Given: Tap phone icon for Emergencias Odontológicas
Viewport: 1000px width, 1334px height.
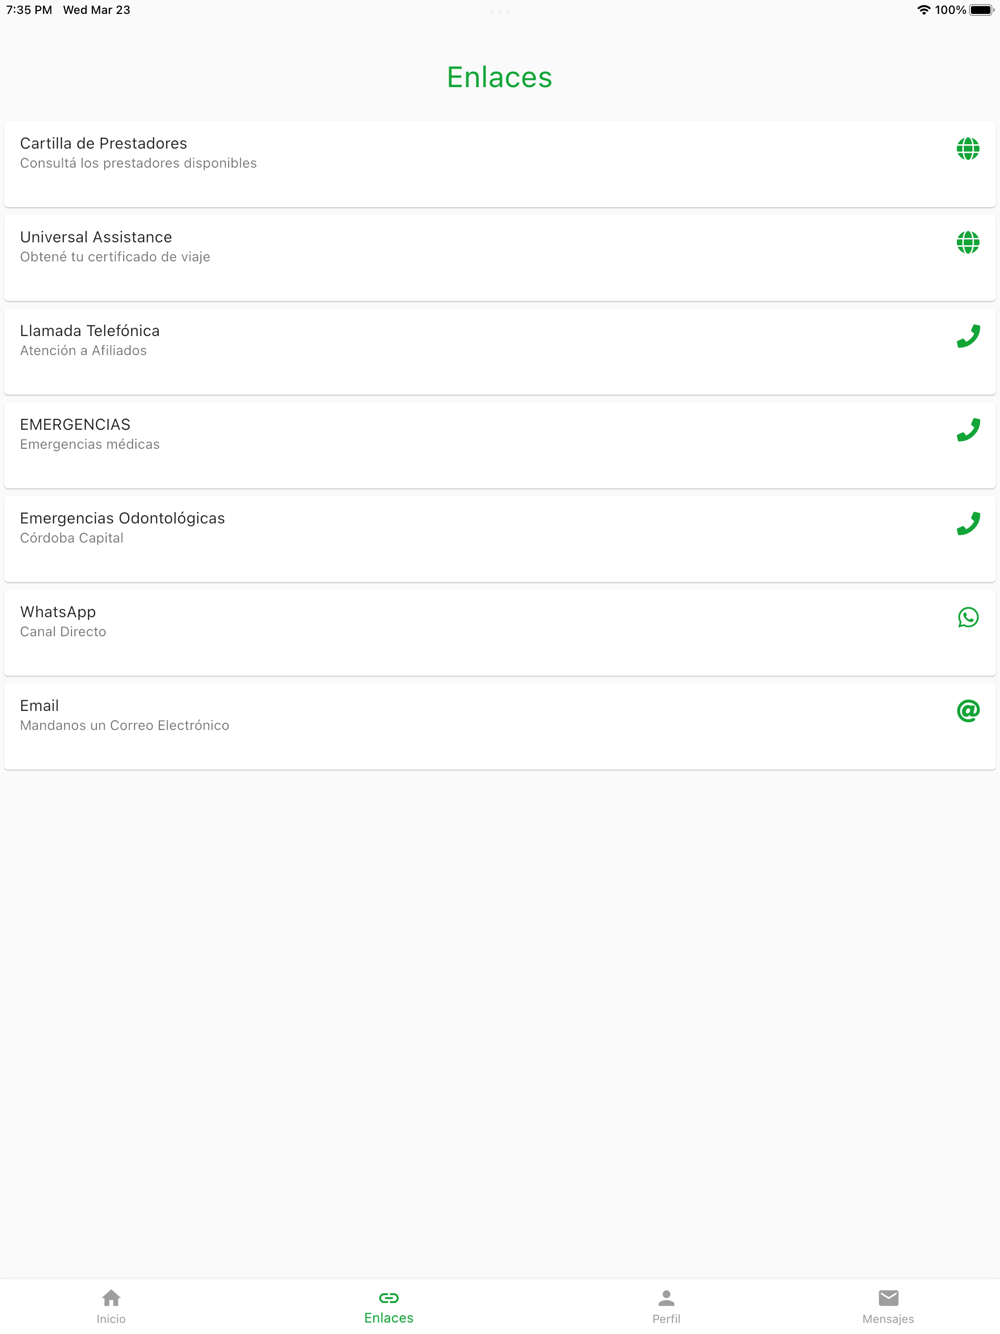Looking at the screenshot, I should tap(967, 524).
